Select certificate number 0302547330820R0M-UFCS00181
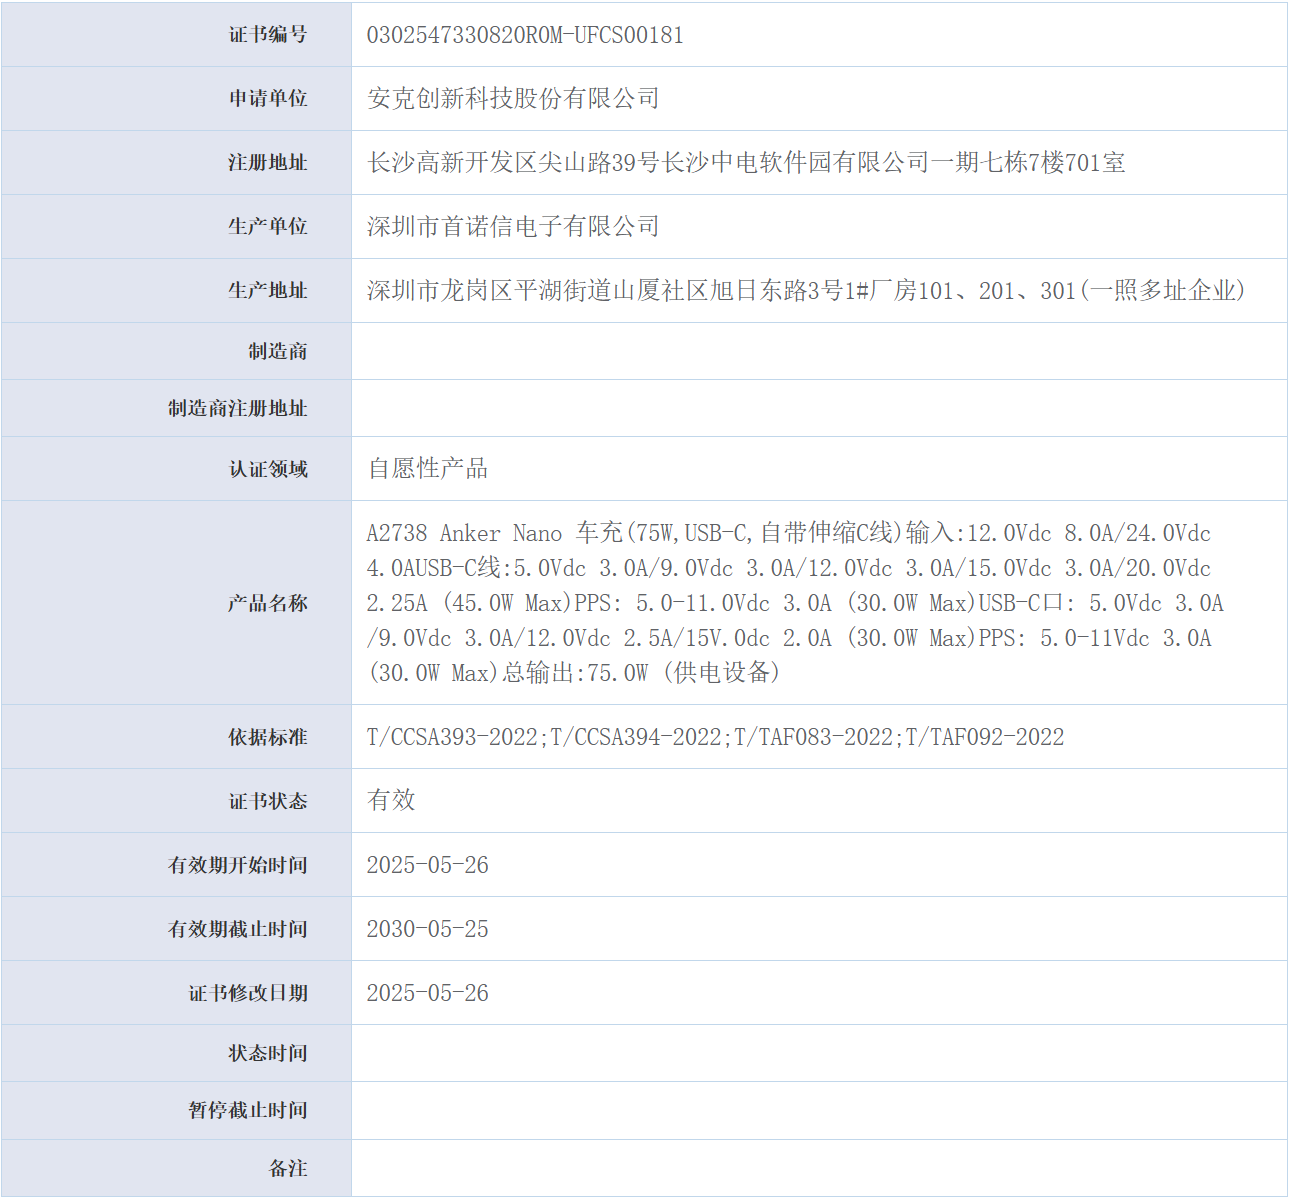 click(525, 35)
